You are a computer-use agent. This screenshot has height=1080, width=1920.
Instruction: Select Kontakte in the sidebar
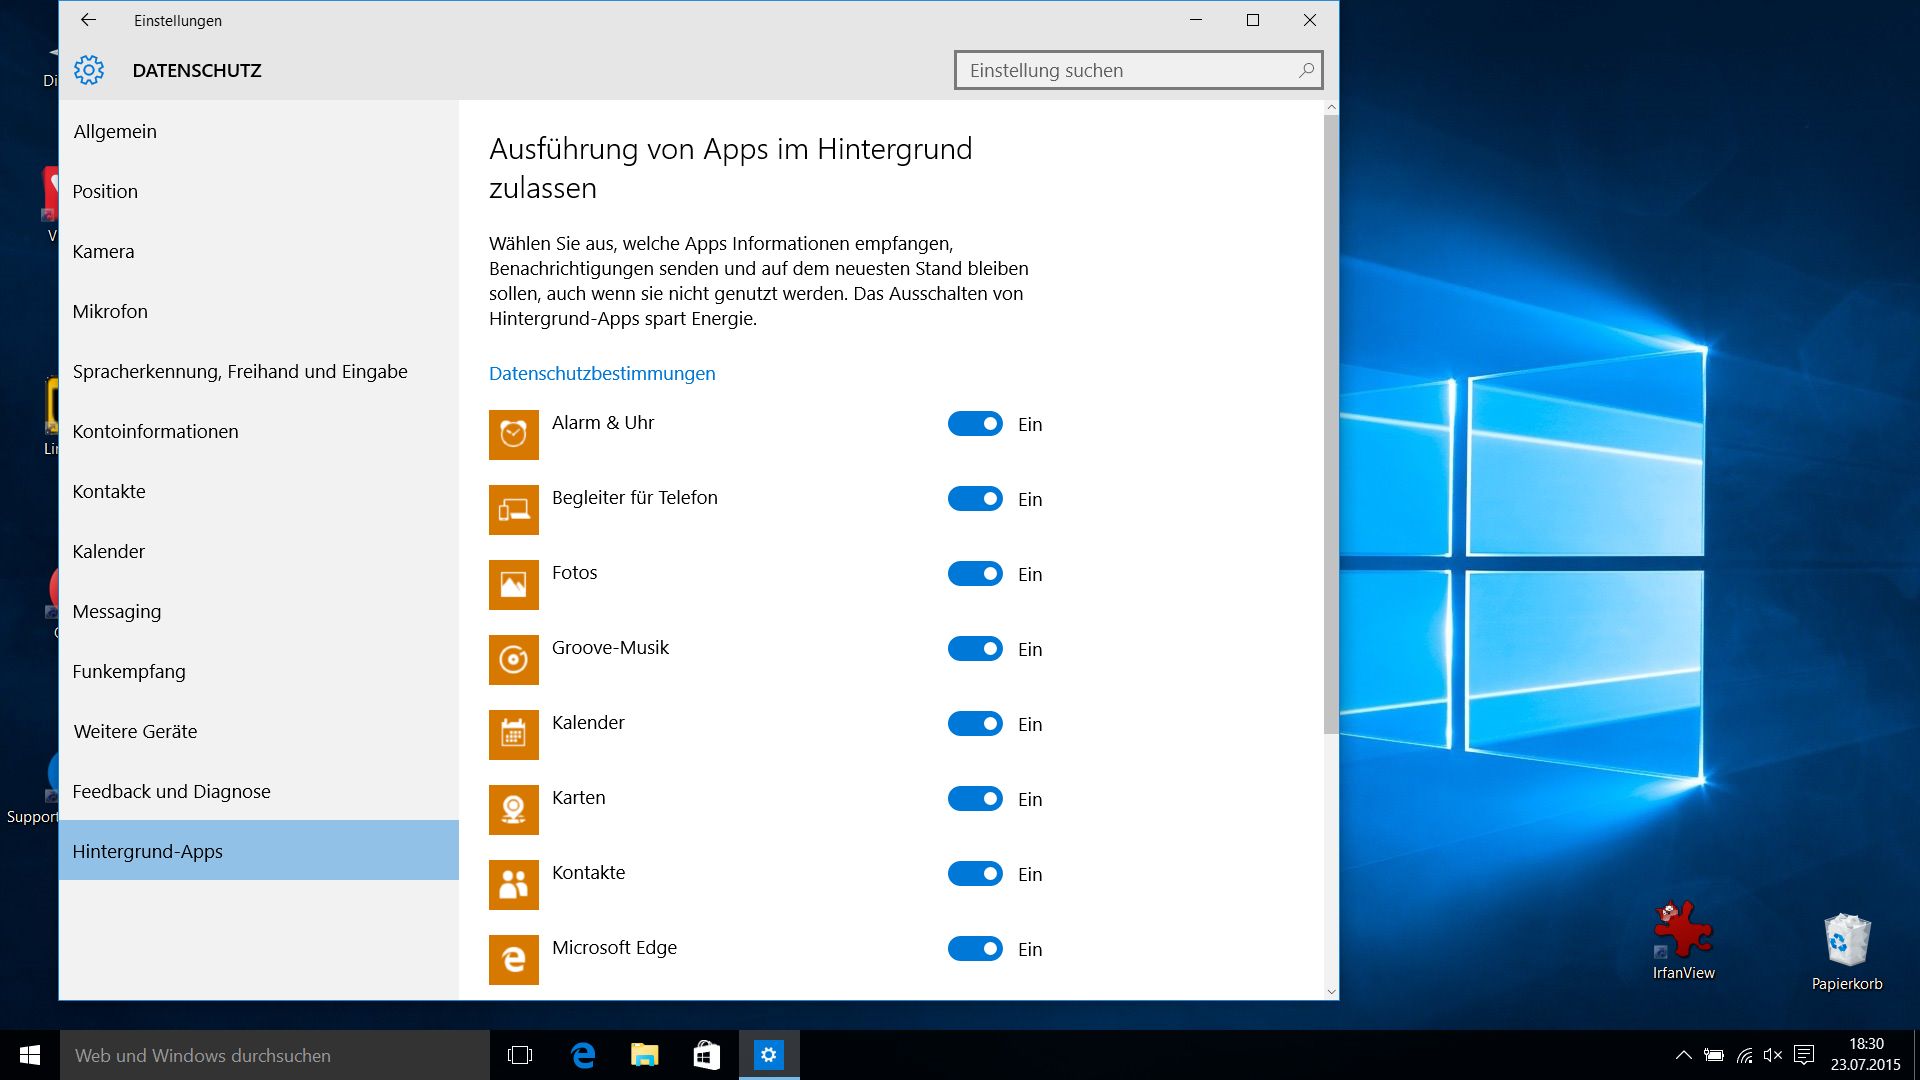pyautogui.click(x=259, y=491)
